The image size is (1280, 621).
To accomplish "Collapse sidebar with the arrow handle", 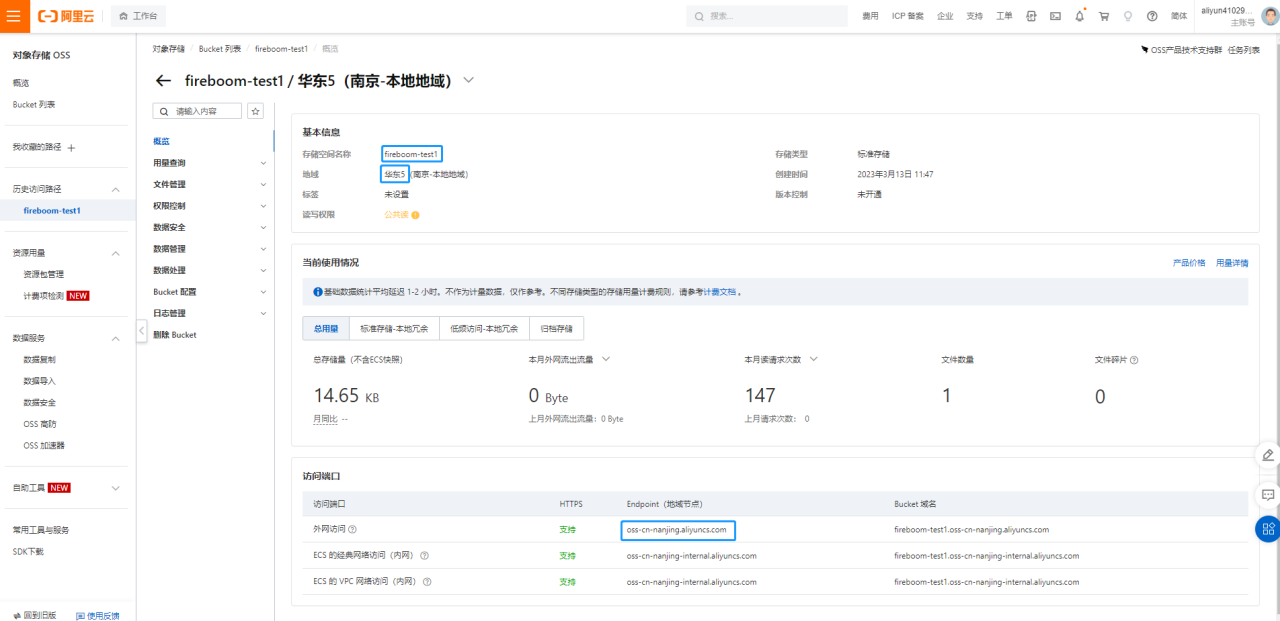I will [141, 331].
